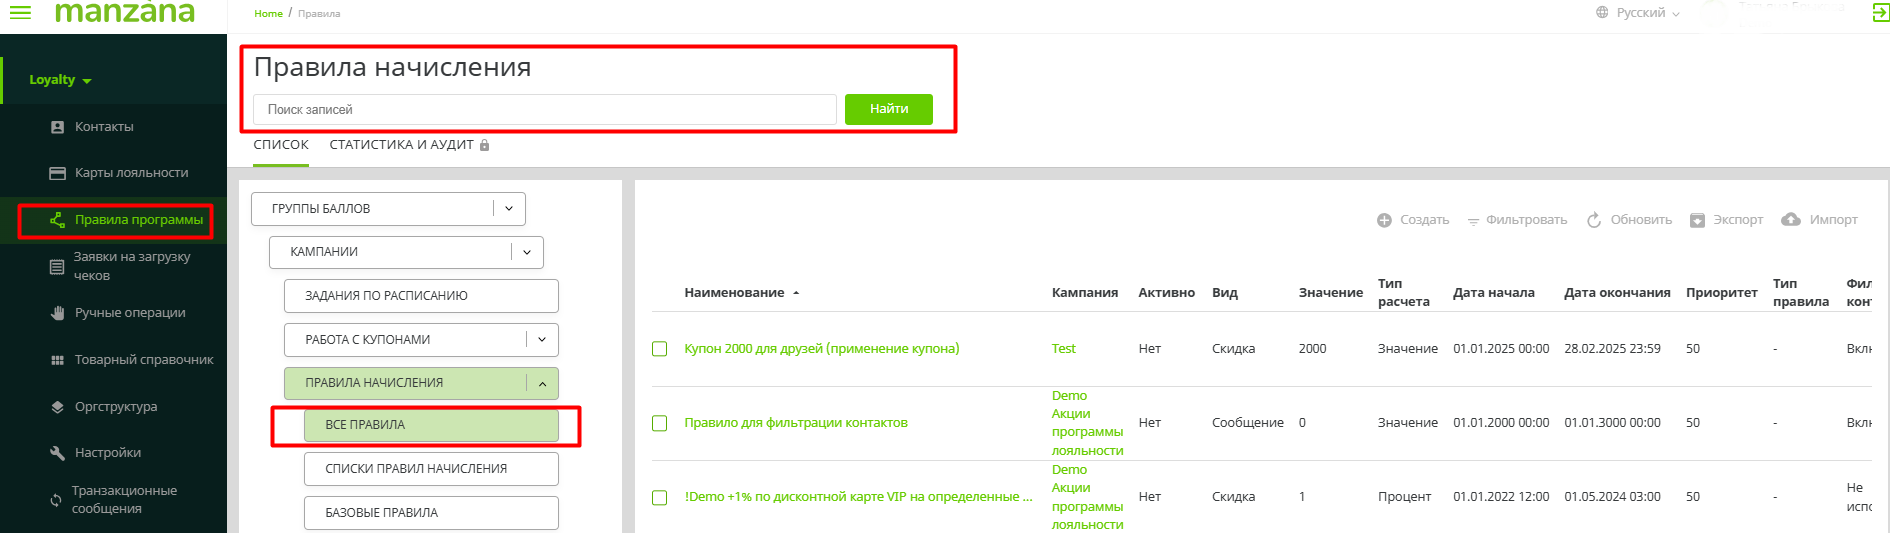
Task: Click the Настройки wrench icon
Action: click(57, 453)
